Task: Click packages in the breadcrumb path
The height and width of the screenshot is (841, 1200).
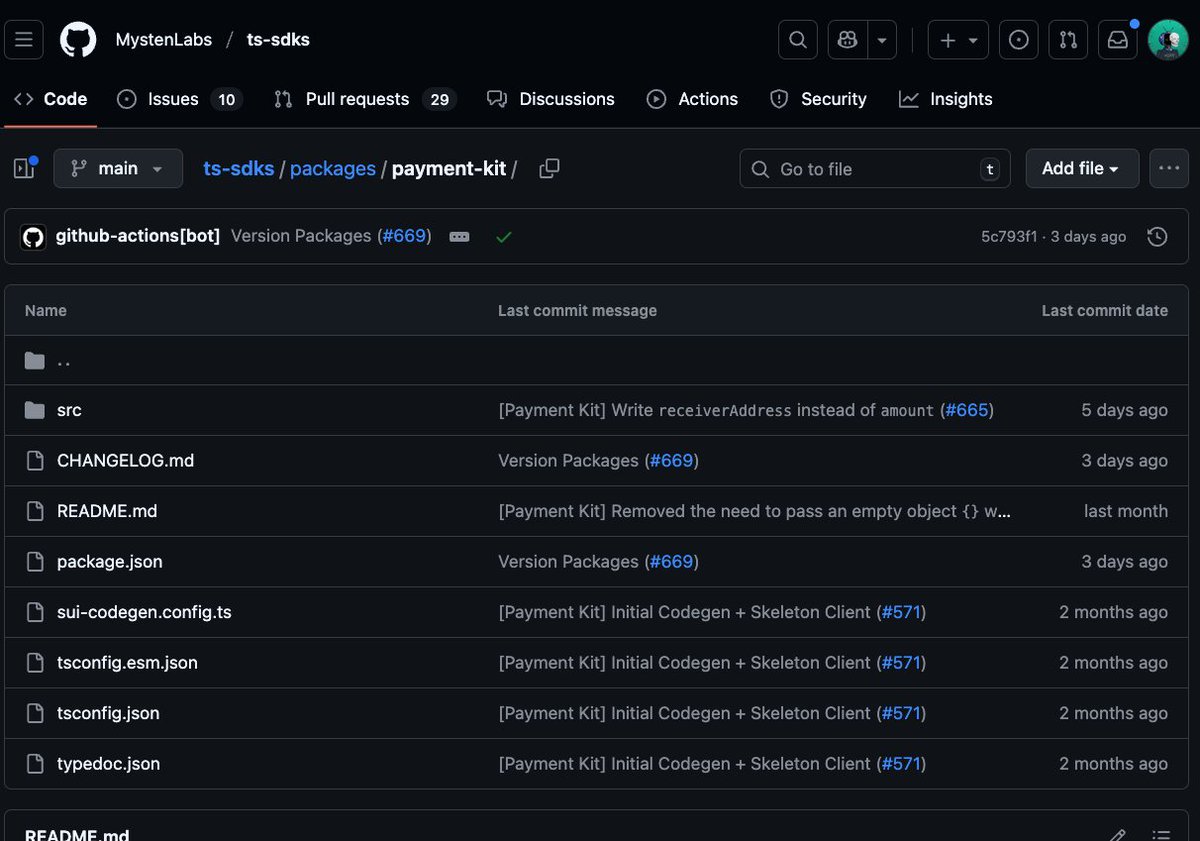Action: coord(333,169)
